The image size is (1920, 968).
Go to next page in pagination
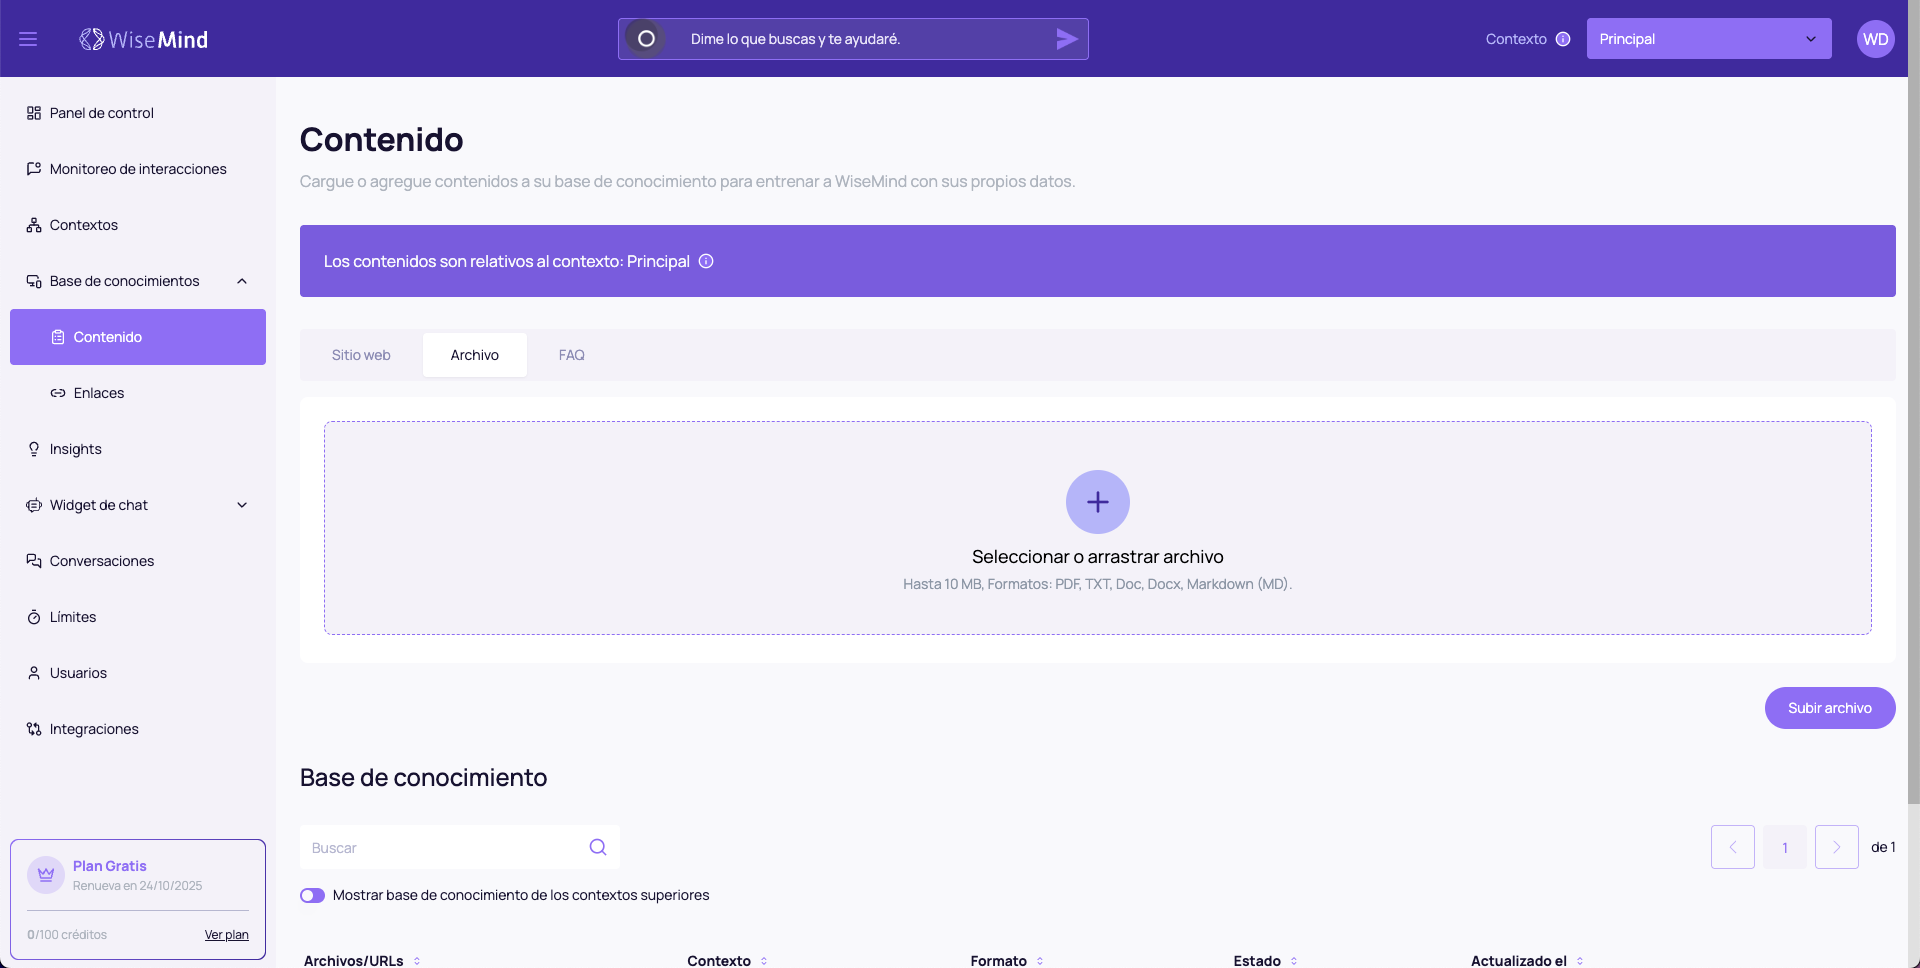click(1836, 847)
